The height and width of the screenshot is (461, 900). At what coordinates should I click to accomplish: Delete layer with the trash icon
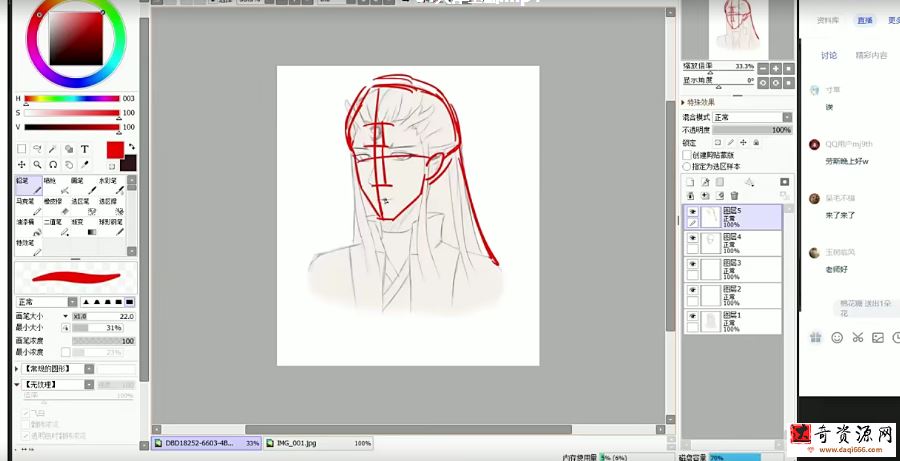pyautogui.click(x=734, y=196)
